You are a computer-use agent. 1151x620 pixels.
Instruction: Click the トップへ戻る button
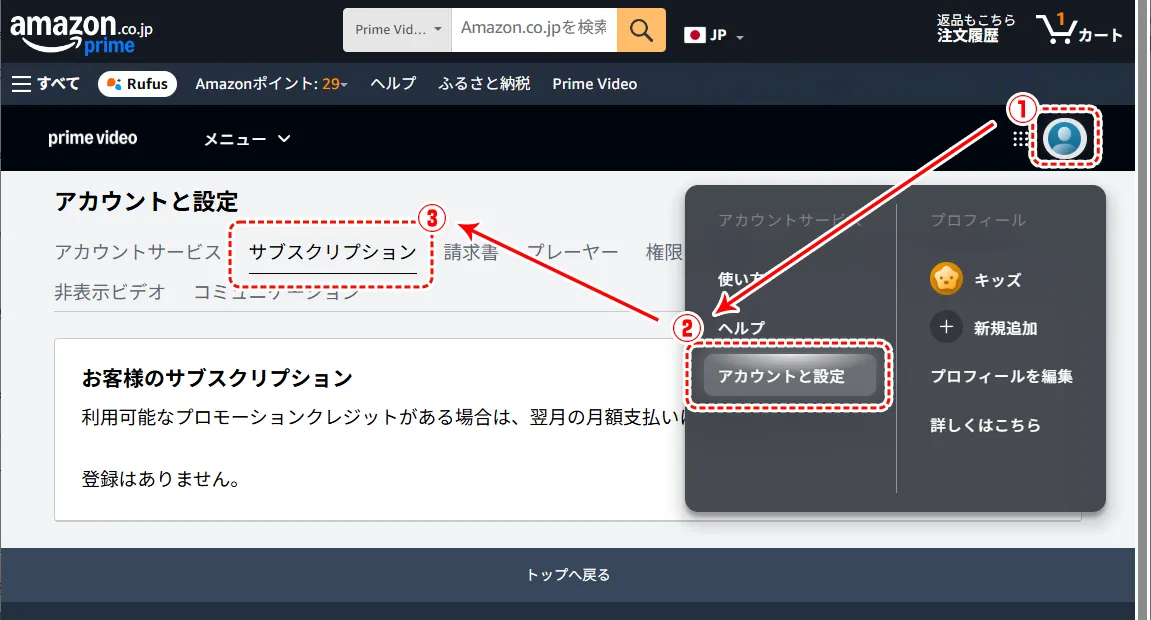[x=568, y=575]
